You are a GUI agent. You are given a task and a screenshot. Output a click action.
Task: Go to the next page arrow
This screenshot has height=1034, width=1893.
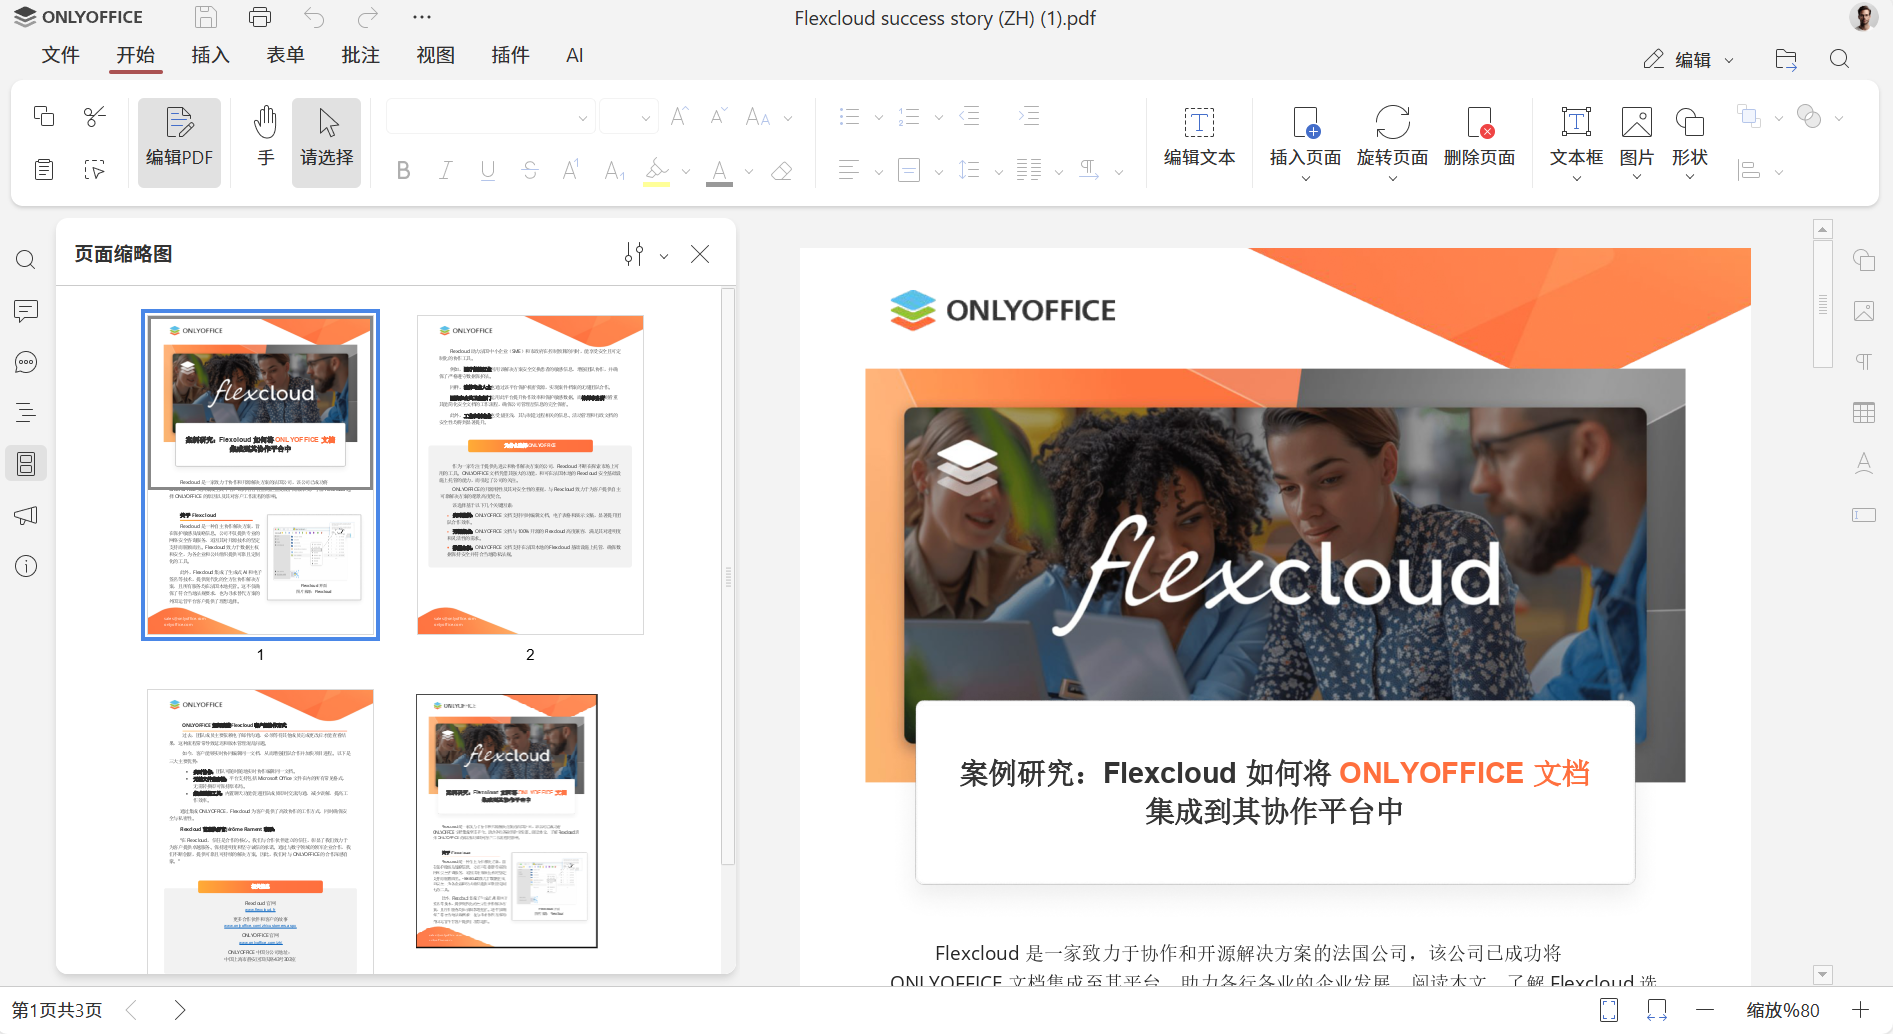point(179,1010)
